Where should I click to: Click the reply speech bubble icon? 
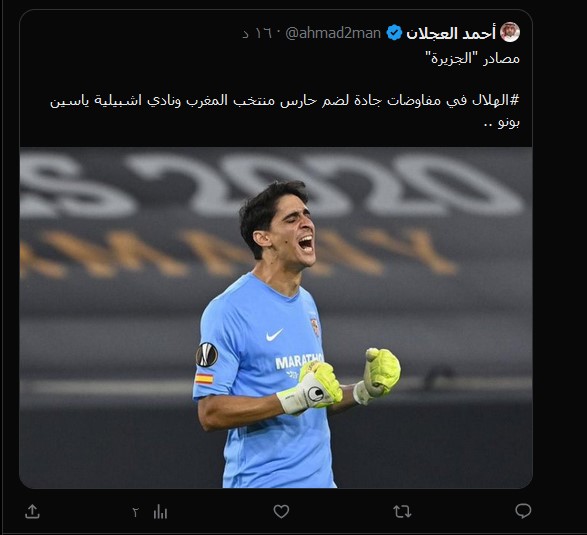pos(523,511)
